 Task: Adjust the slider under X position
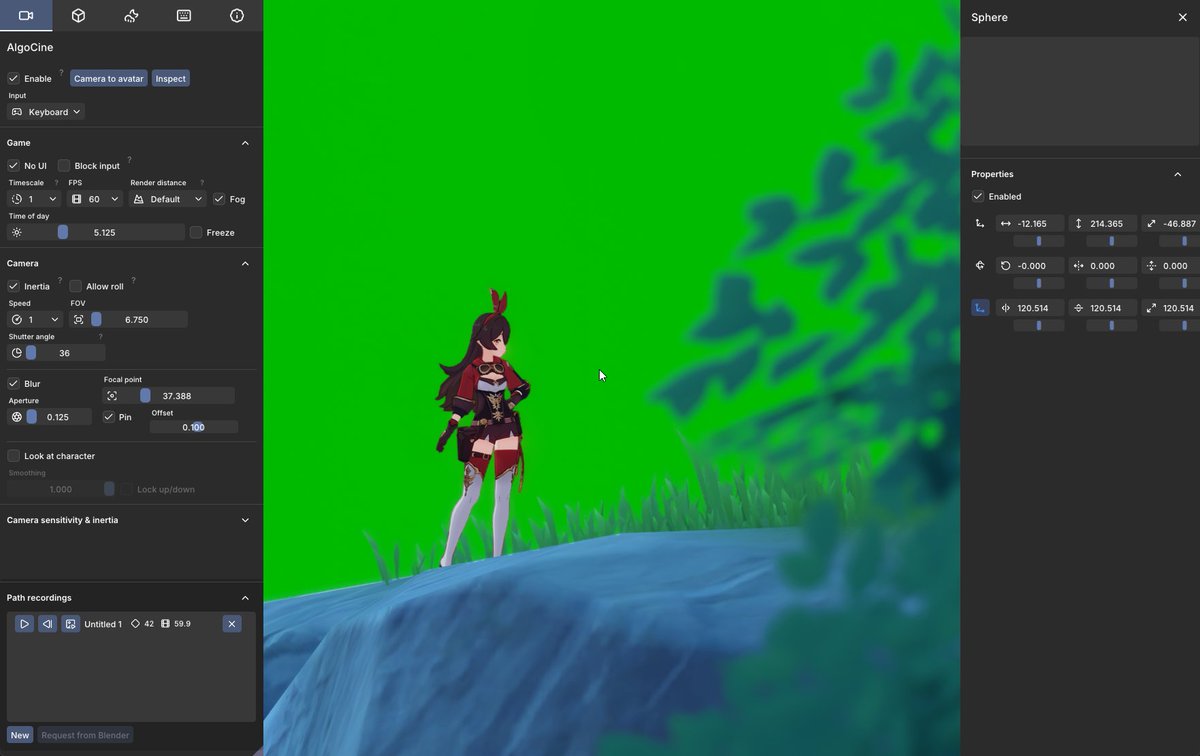pos(1038,241)
